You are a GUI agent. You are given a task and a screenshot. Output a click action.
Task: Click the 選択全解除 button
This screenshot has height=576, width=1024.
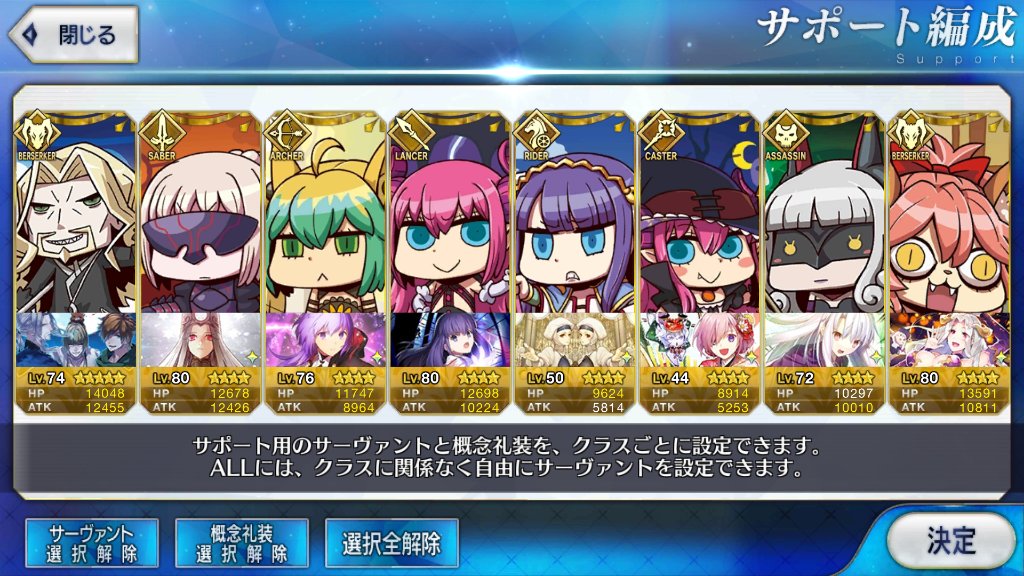click(392, 543)
